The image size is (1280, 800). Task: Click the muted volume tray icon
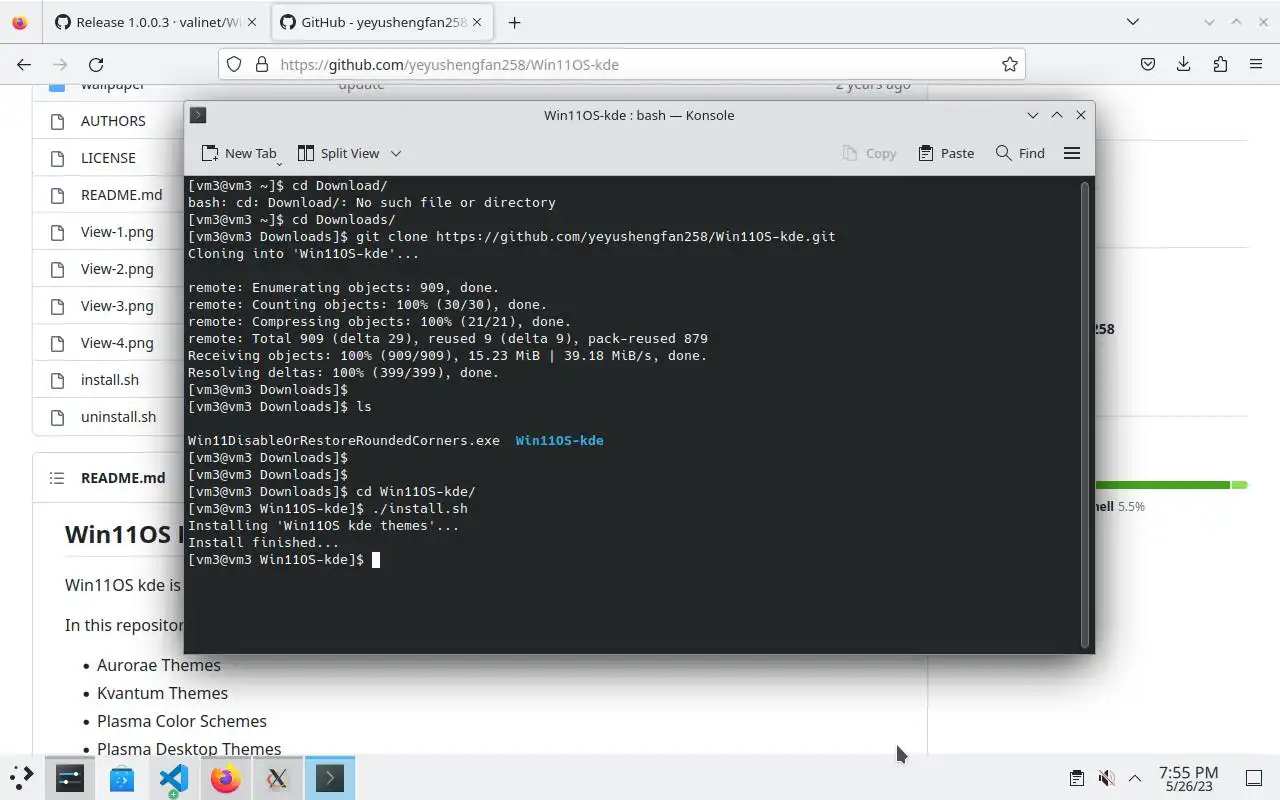[x=1106, y=777]
